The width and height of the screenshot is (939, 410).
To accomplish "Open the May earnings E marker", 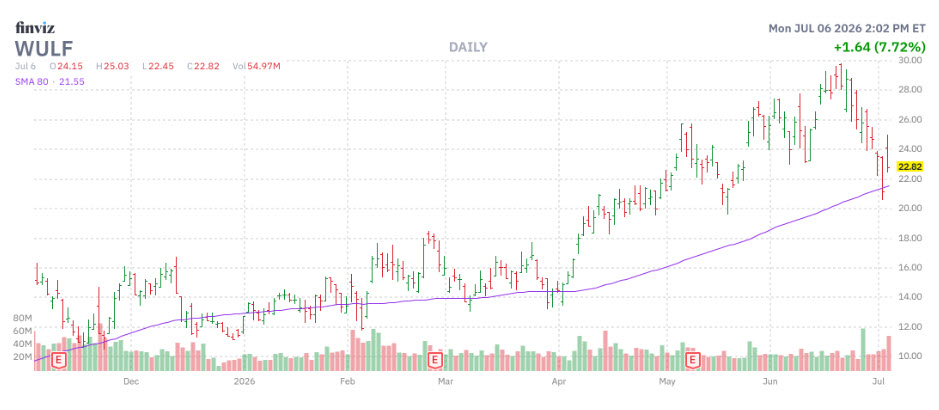I will click(693, 360).
